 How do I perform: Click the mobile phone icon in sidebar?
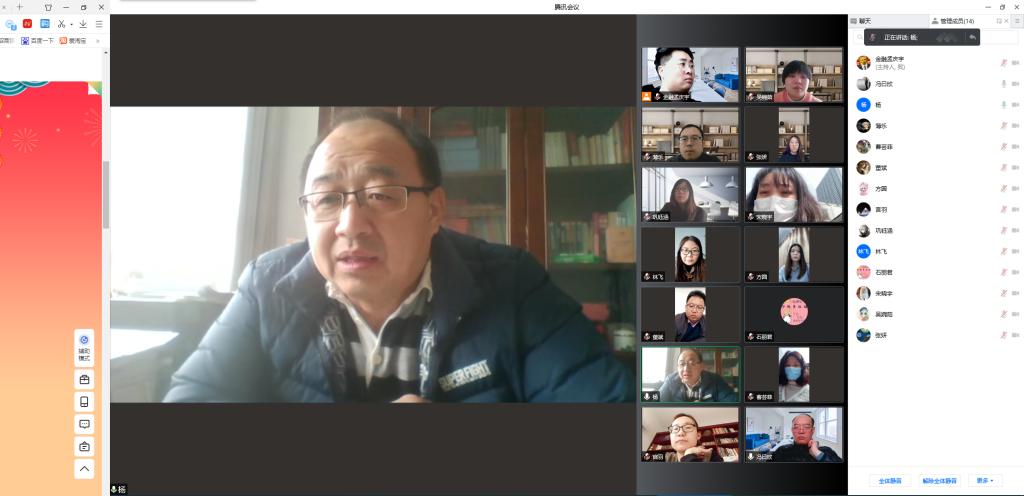85,402
